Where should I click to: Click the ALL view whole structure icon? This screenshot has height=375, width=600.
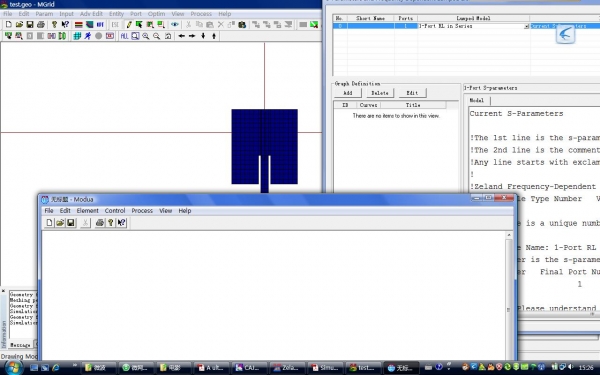124,36
